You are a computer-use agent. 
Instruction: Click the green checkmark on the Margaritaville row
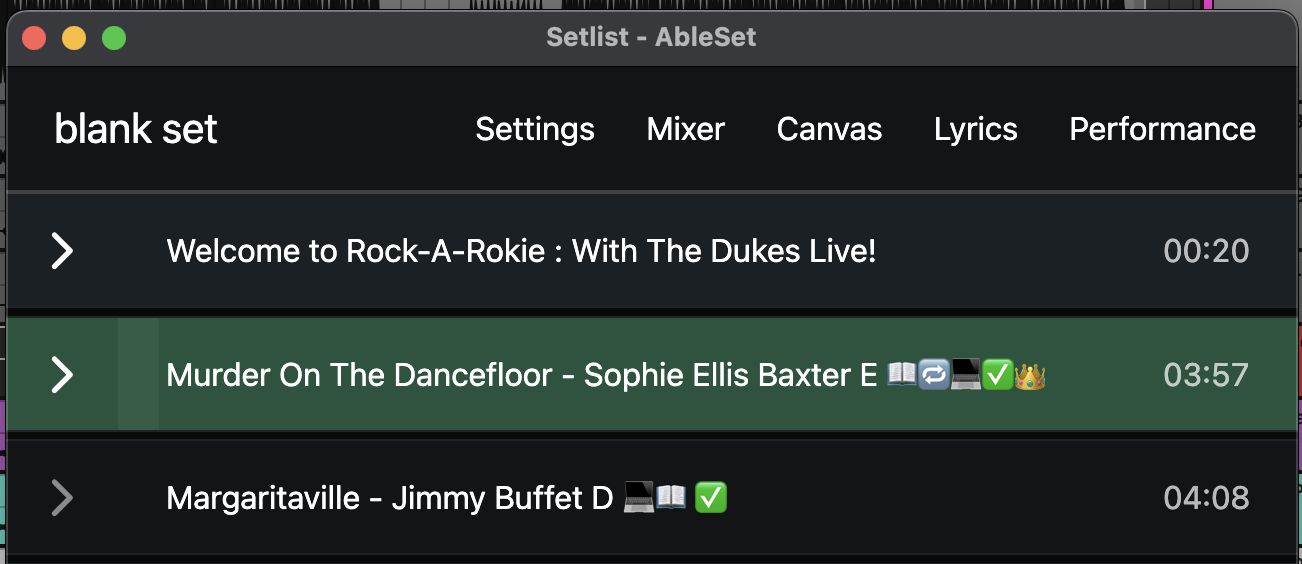[710, 498]
